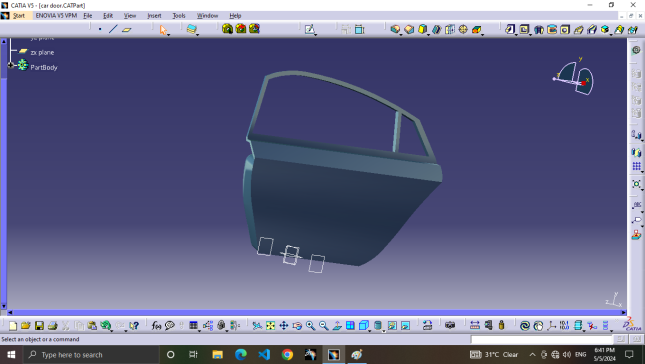Open File Explorer from taskbar
The image size is (645, 364).
coord(217,355)
